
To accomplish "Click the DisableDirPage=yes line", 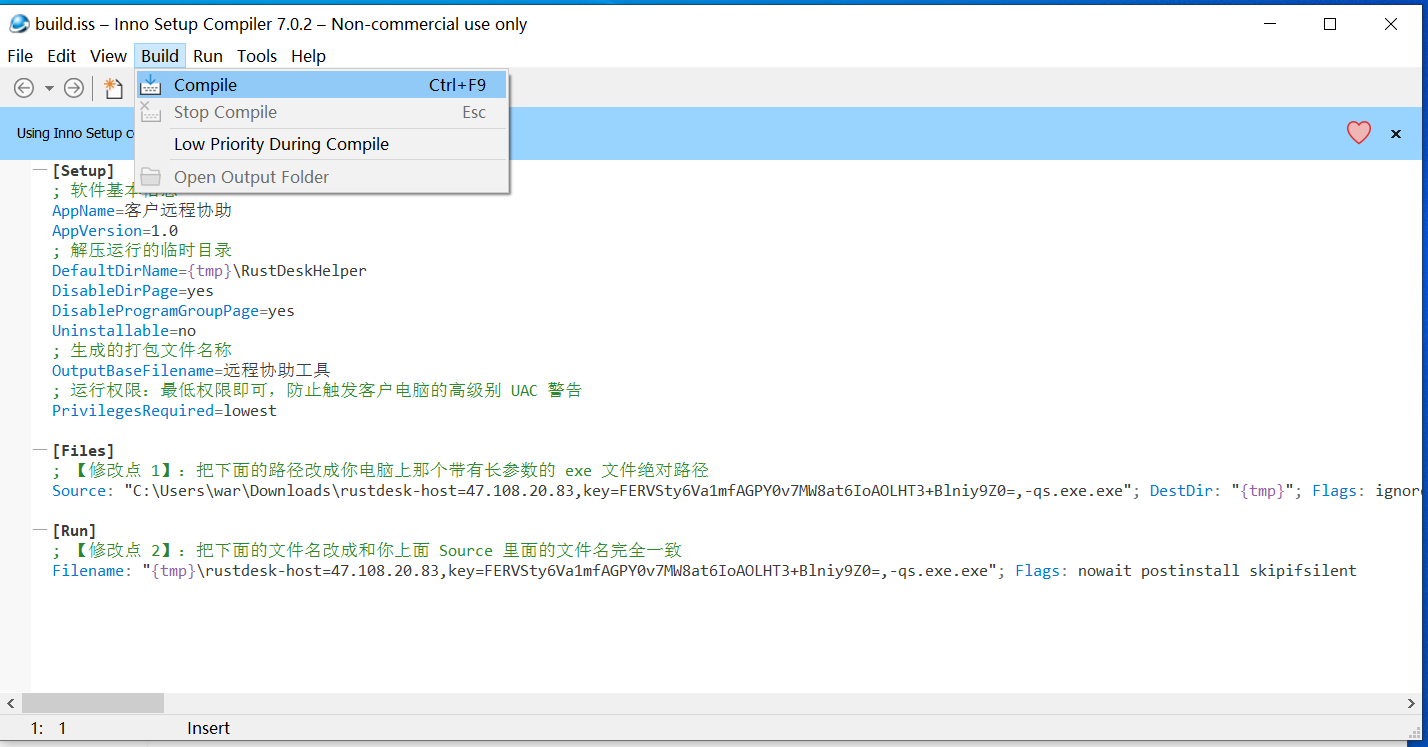I will click(x=133, y=291).
